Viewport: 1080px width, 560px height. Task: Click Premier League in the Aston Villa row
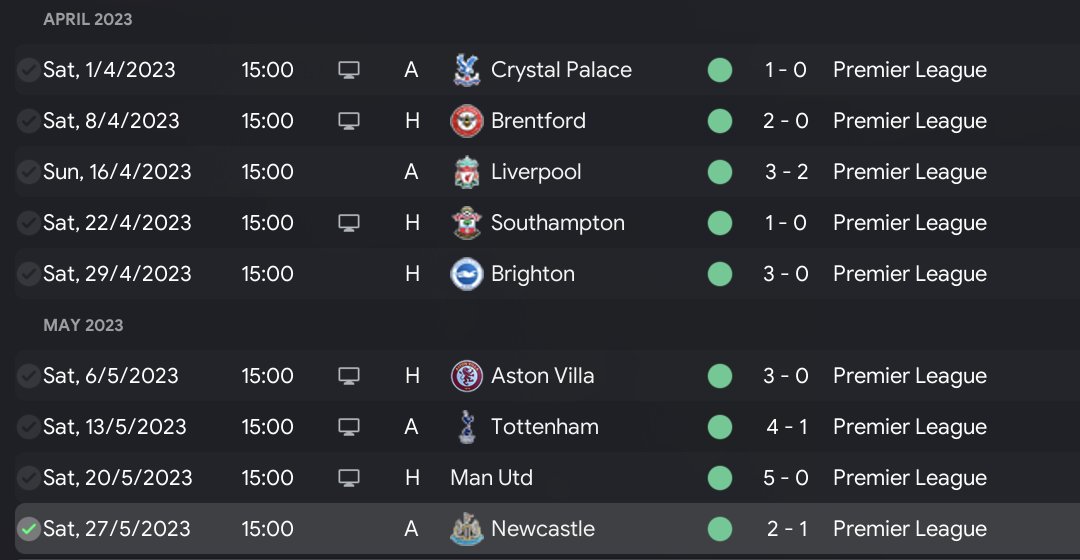(909, 376)
